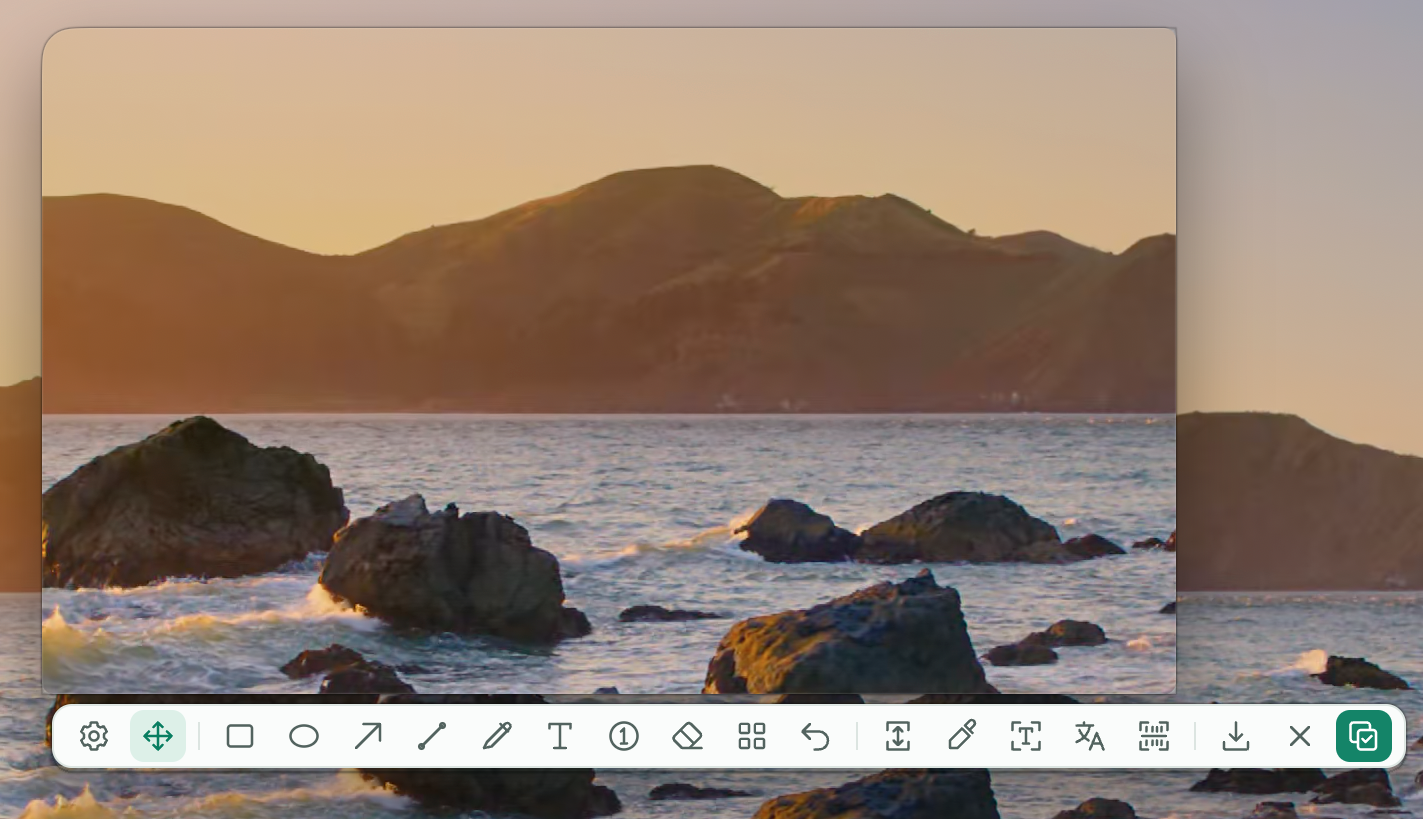Select the numbered marker tool

pyautogui.click(x=624, y=737)
